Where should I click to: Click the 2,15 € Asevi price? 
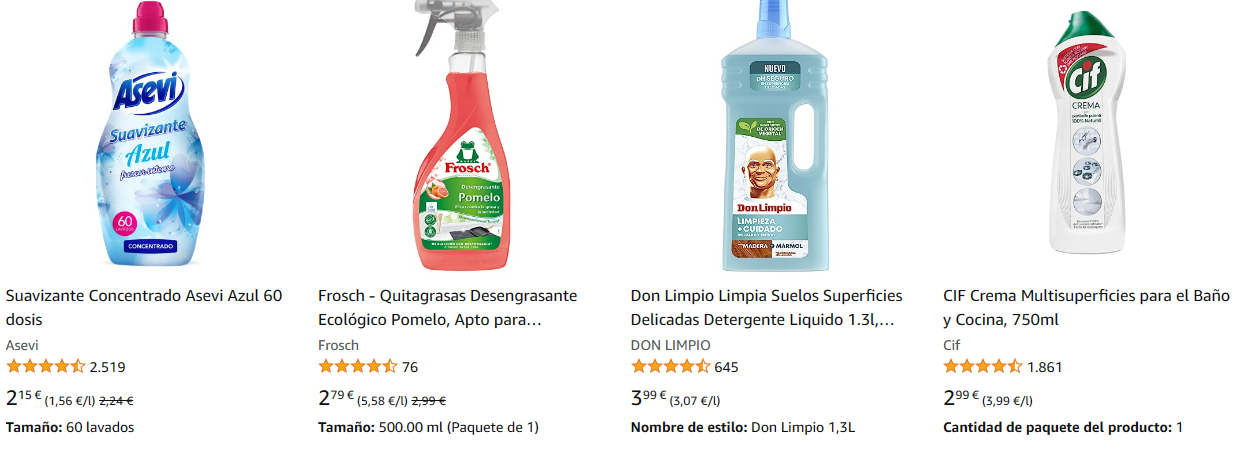pos(24,397)
